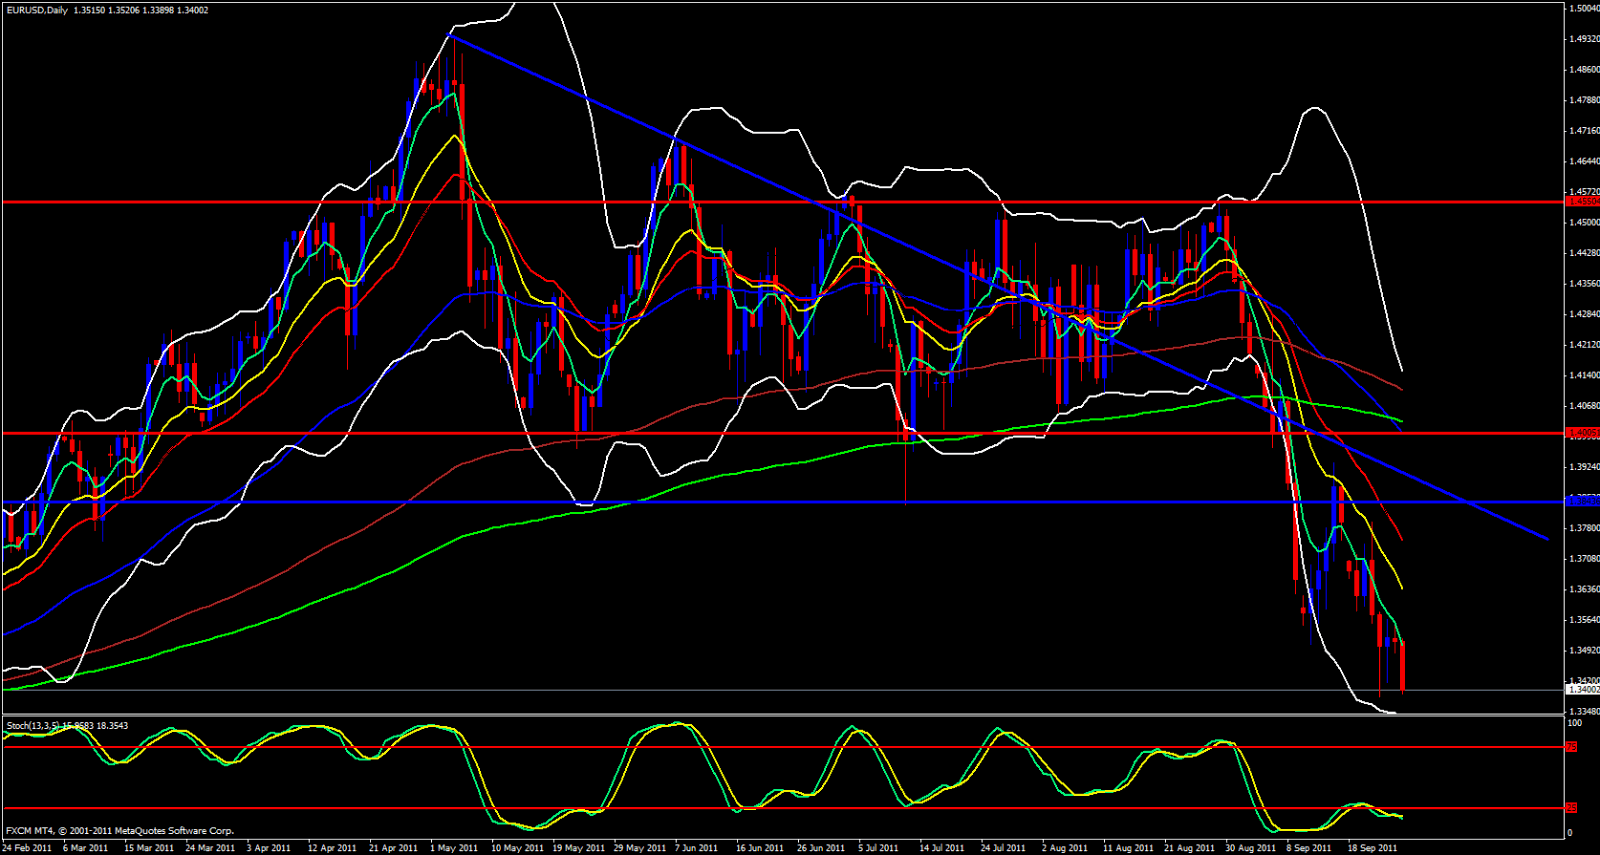Screen dimensions: 1600x855
Task: Click the 1 May 2011 date label
Action: [454, 848]
